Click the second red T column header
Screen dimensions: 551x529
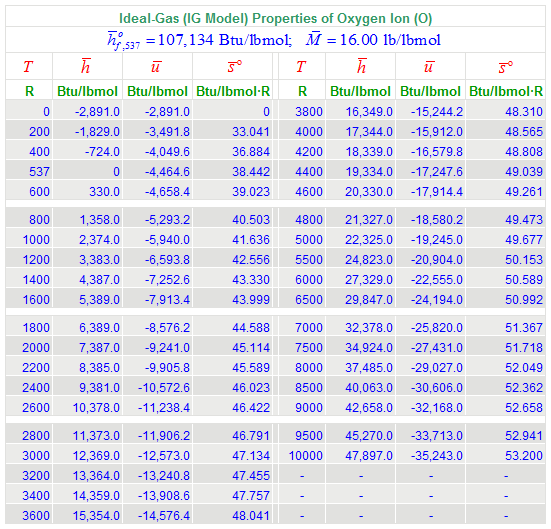(301, 66)
